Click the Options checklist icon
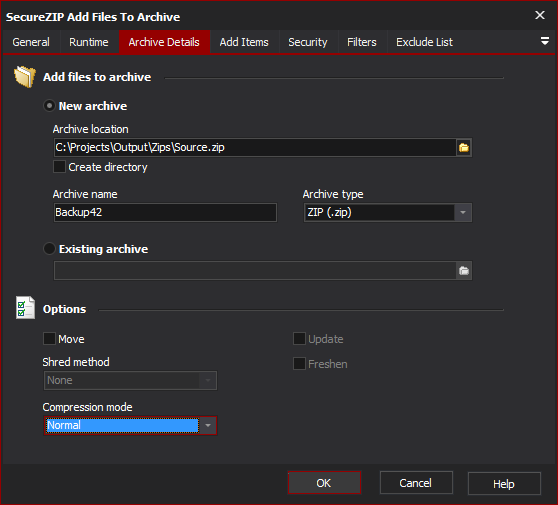Viewport: 558px width, 505px height. (25, 308)
